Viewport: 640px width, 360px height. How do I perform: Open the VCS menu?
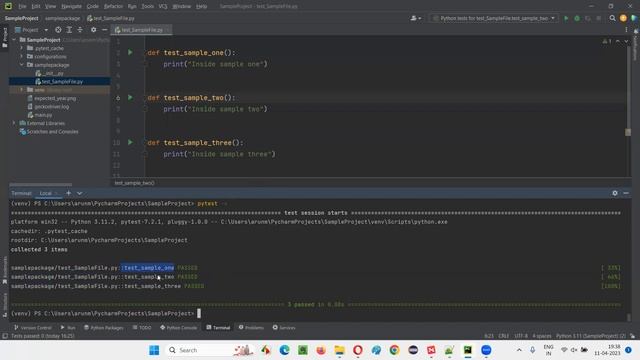coord(163,6)
